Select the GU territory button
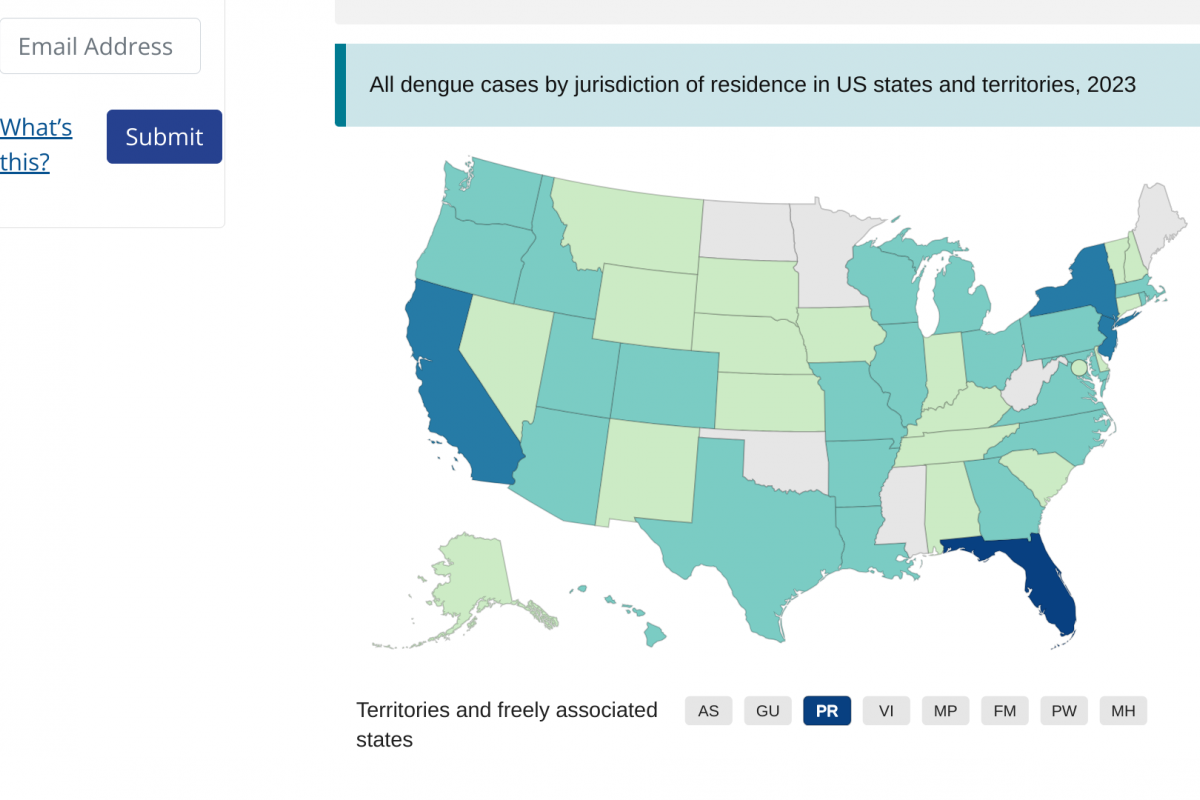Image resolution: width=1200 pixels, height=800 pixels. (768, 711)
